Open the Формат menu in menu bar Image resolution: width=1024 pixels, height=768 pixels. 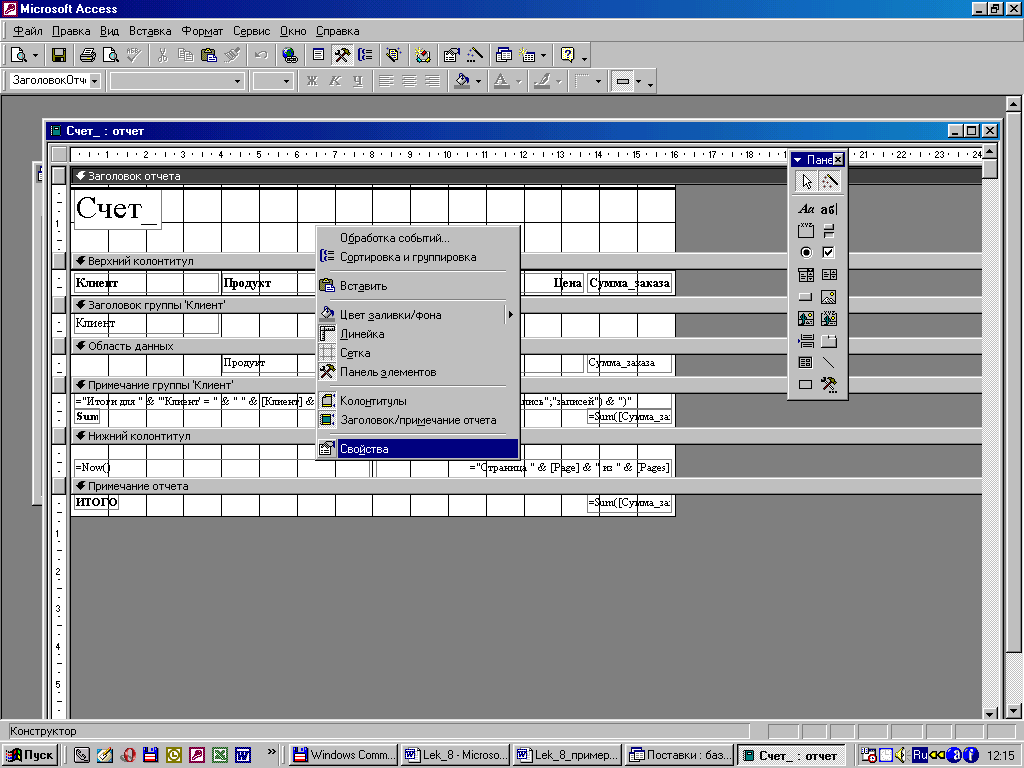click(x=202, y=31)
